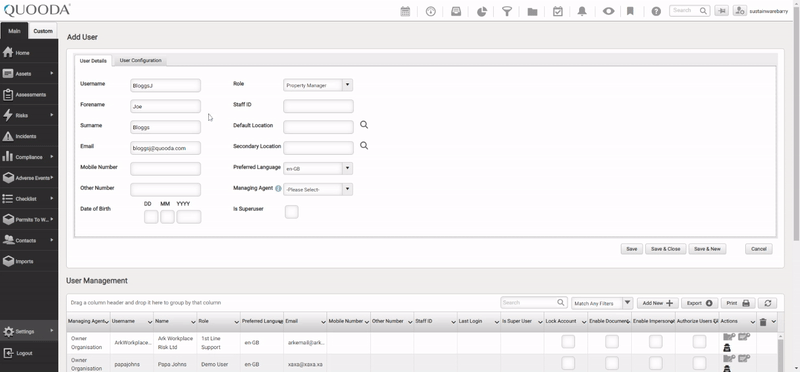
Task: Expand the Settings sidebar menu
Action: 29,332
